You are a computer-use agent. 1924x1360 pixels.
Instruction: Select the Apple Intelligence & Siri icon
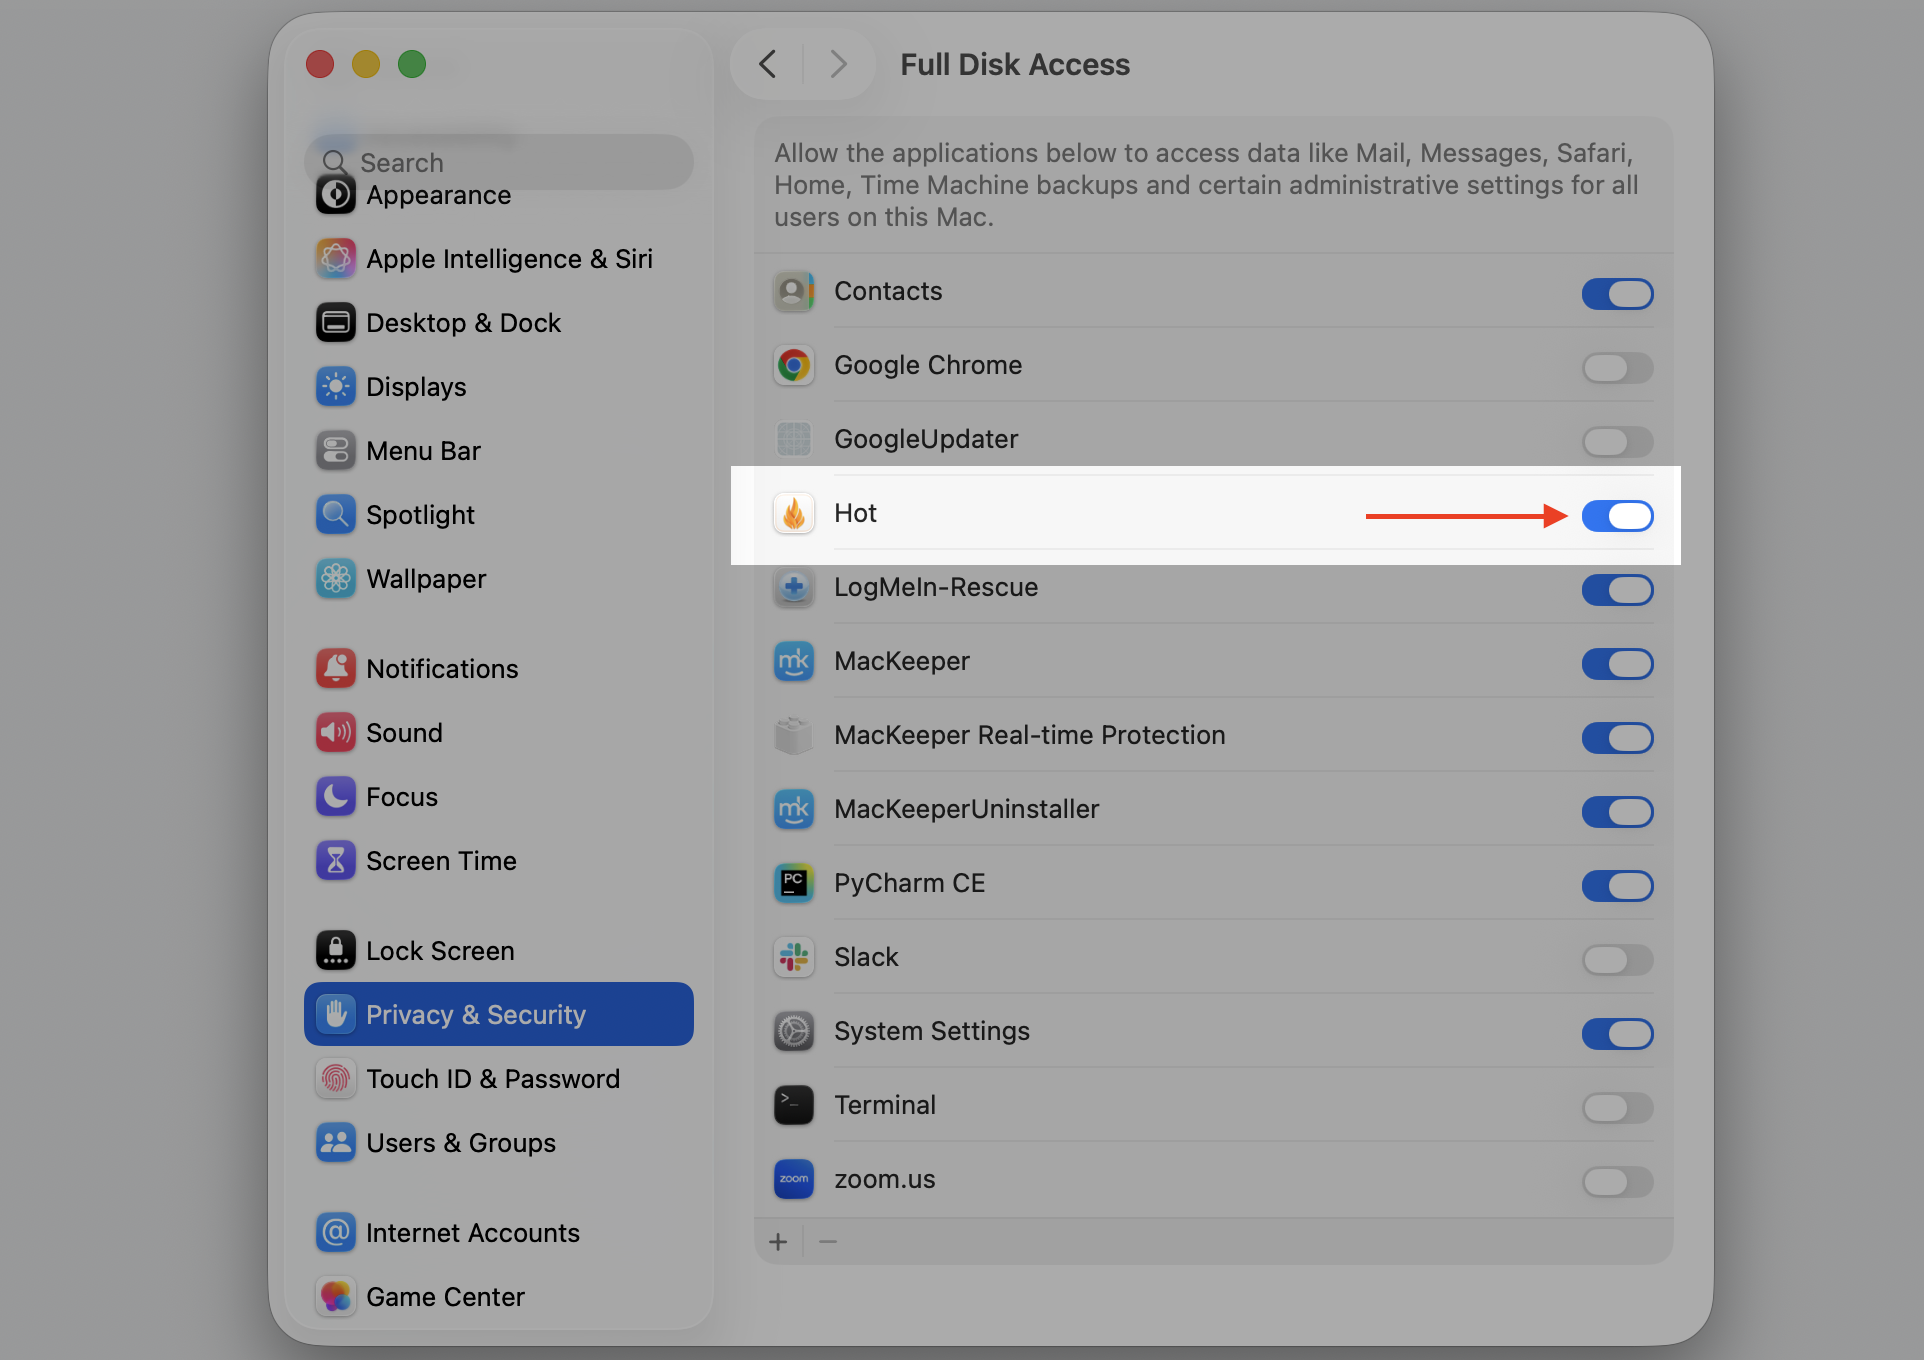pyautogui.click(x=336, y=259)
